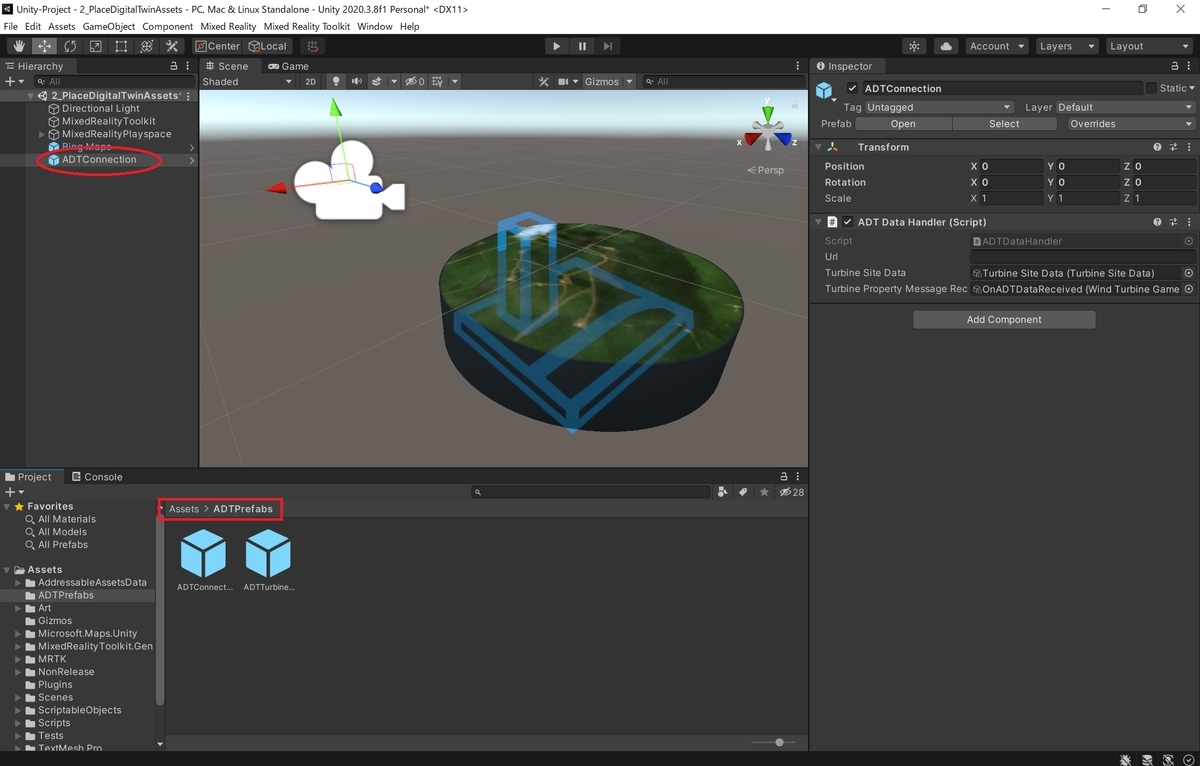Click the prefab Open button
The image size is (1200, 766).
pyautogui.click(x=903, y=124)
